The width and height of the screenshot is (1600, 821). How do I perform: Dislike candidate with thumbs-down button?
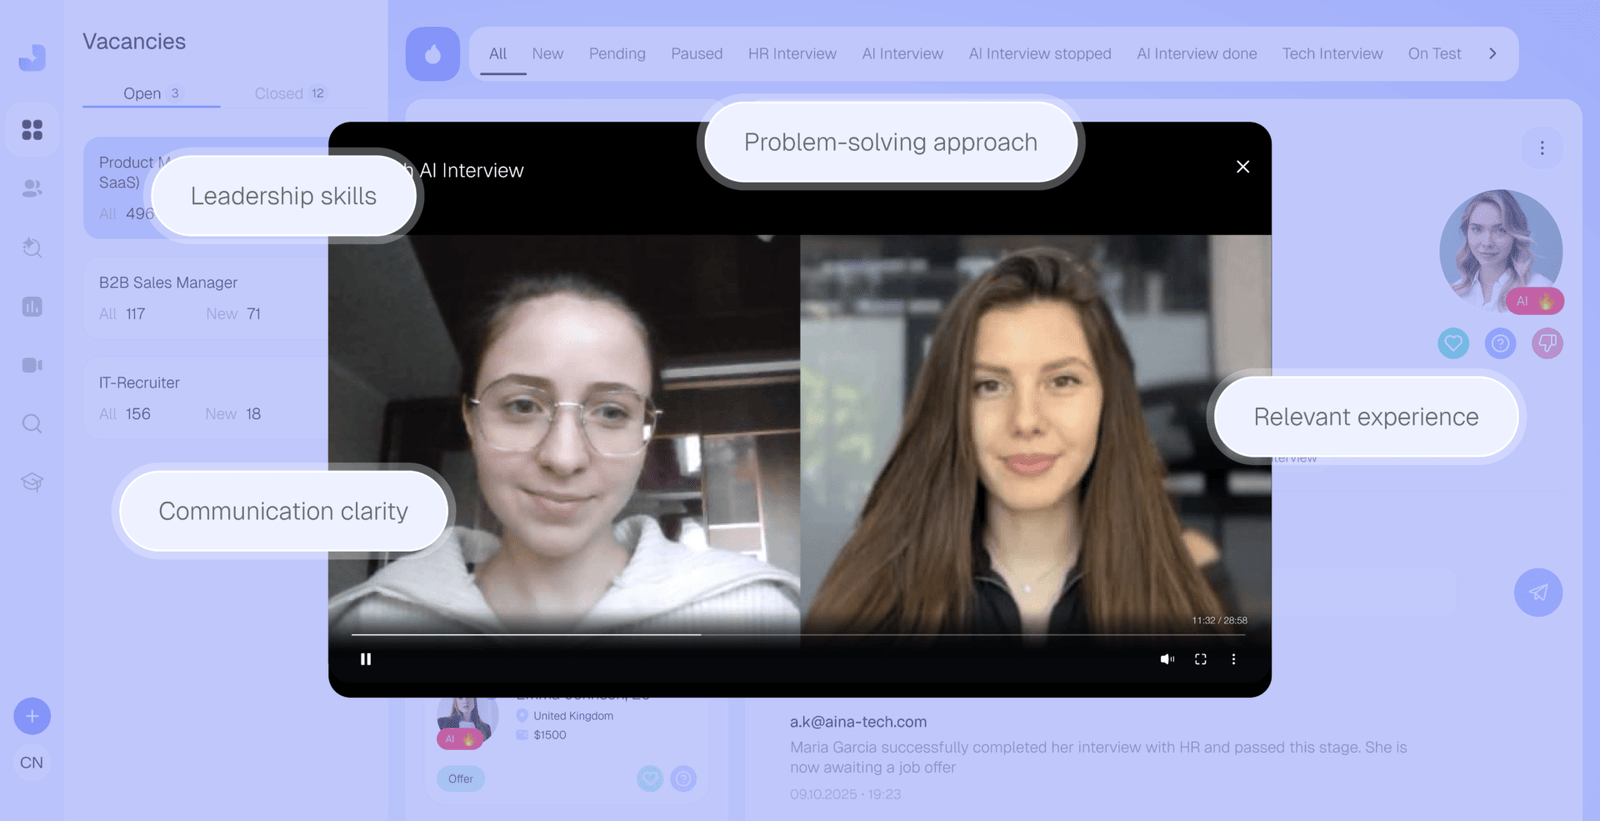point(1547,344)
